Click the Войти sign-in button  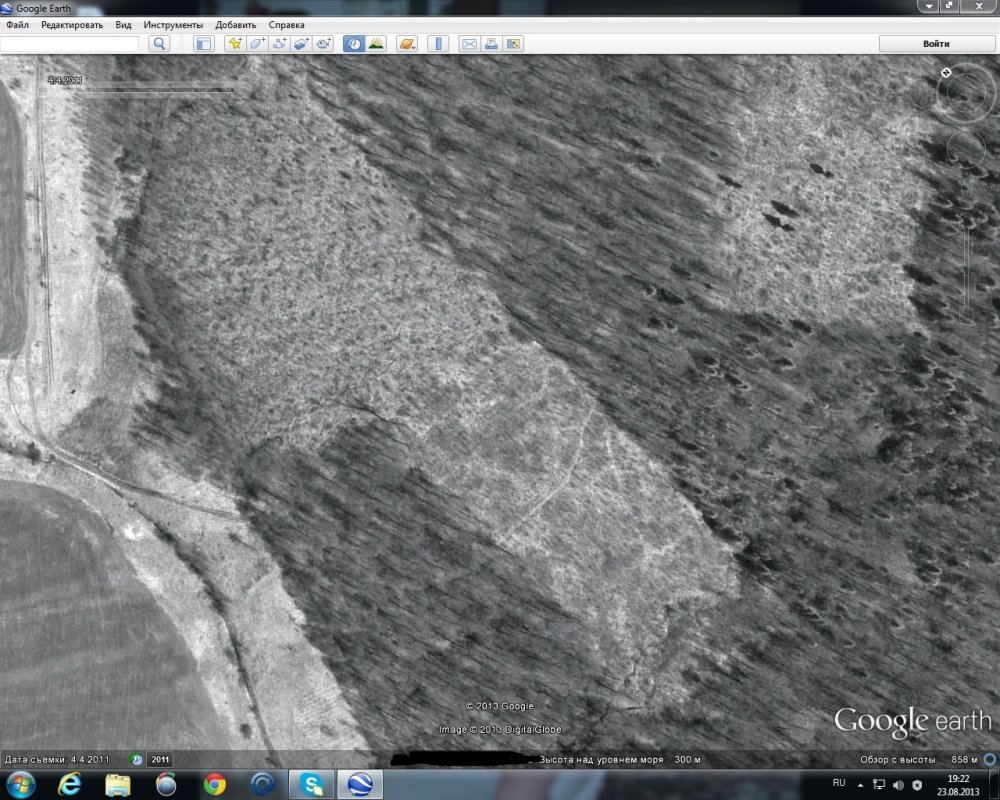[936, 44]
